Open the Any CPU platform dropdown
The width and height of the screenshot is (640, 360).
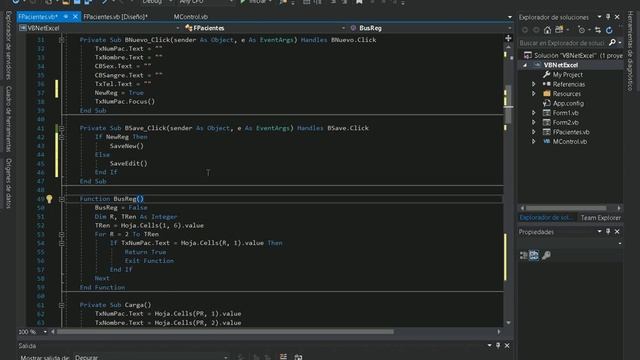(x=231, y=2)
